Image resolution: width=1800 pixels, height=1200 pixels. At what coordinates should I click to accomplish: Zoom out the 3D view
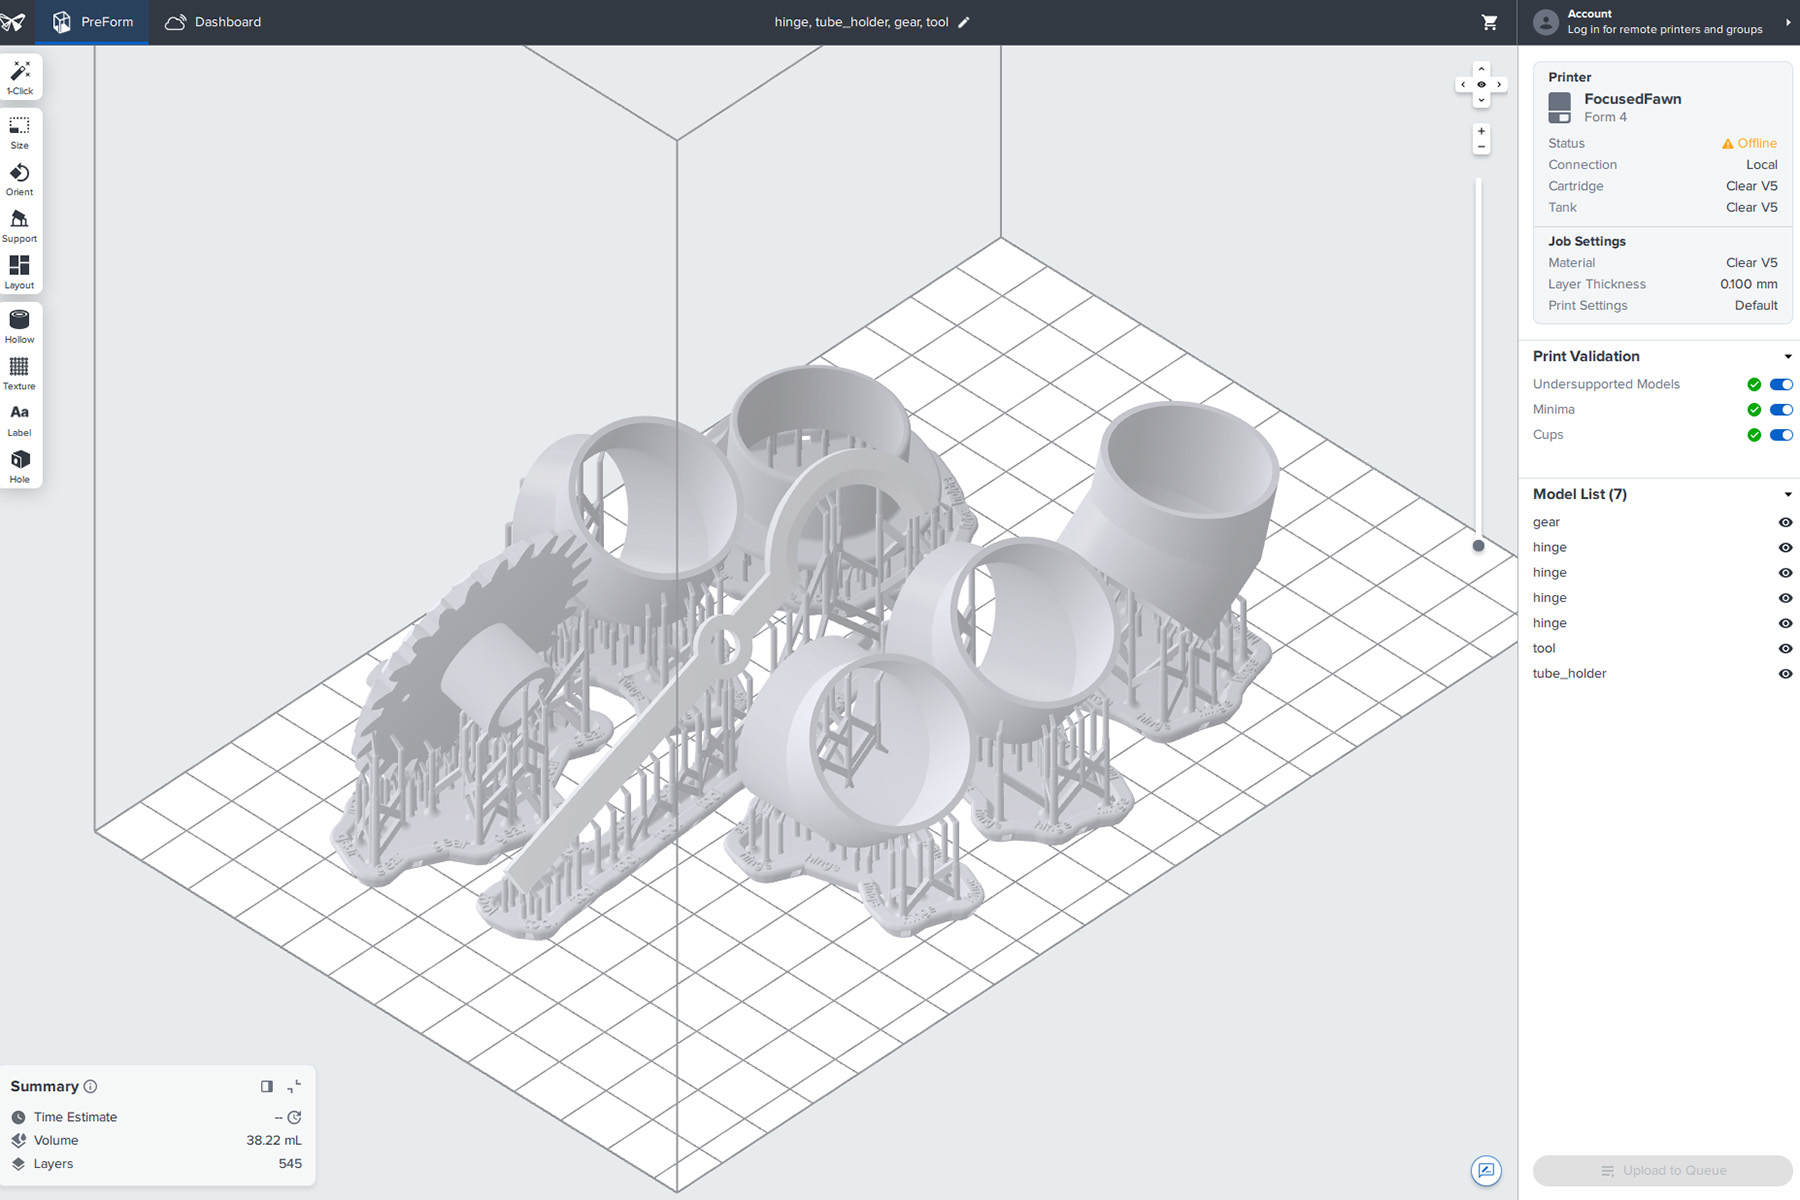coord(1481,147)
